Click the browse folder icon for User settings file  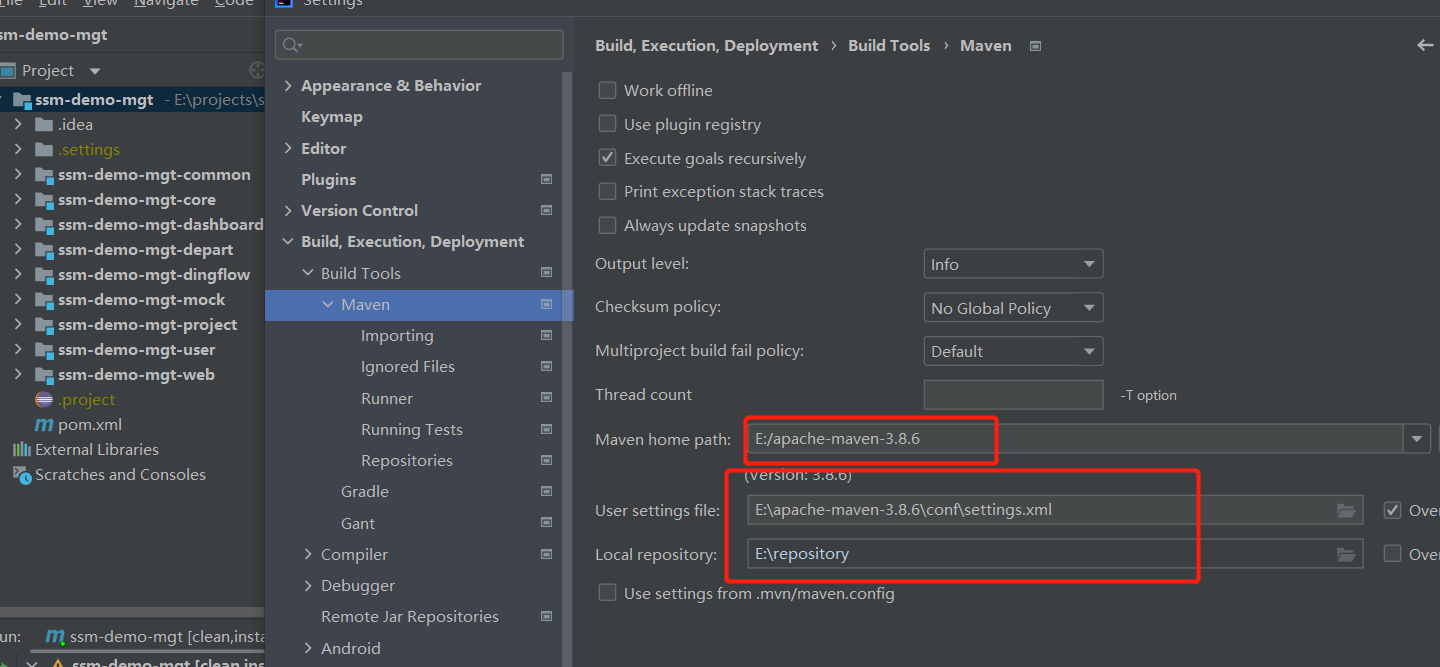[1346, 511]
